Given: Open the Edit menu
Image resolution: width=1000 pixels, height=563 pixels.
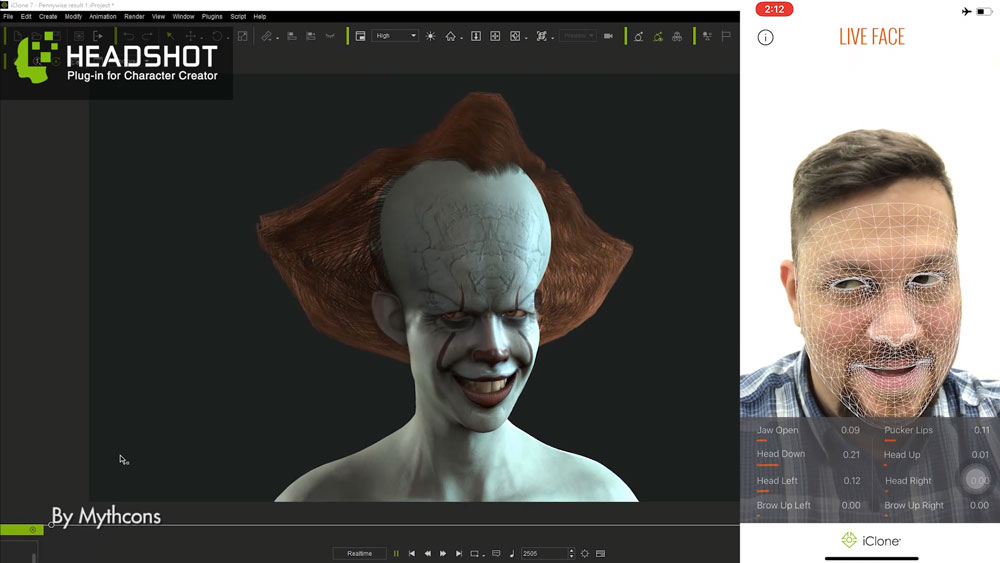Looking at the screenshot, I should click(x=26, y=17).
